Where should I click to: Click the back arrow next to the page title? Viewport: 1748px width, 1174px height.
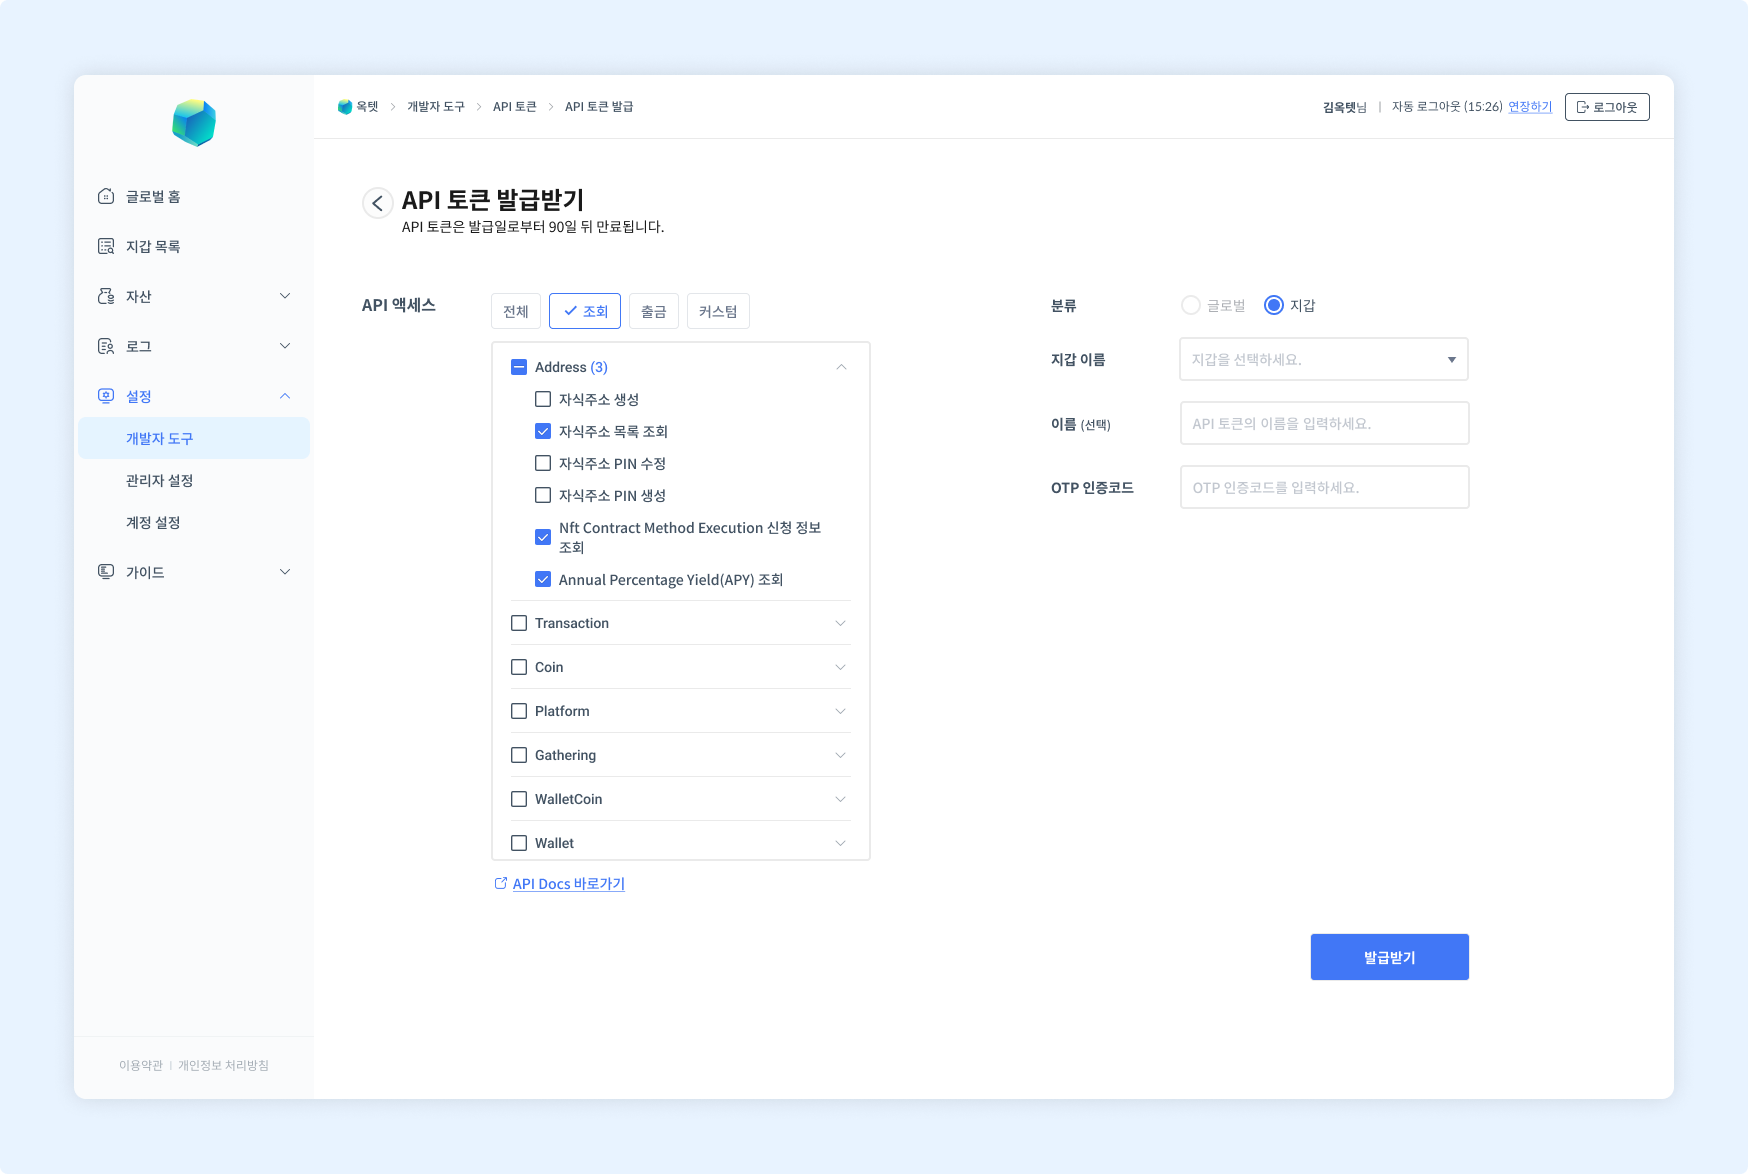[x=377, y=203]
